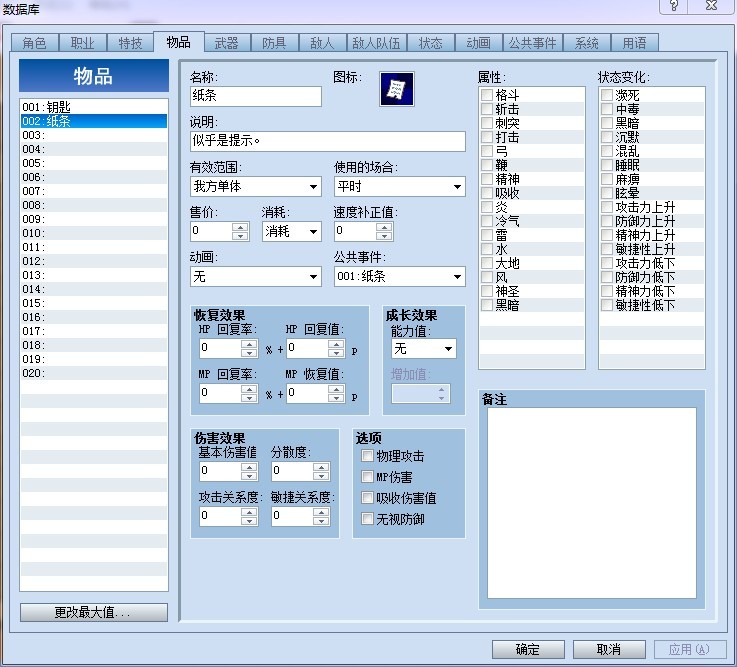Click inside the 备注 notes area

(x=592, y=502)
